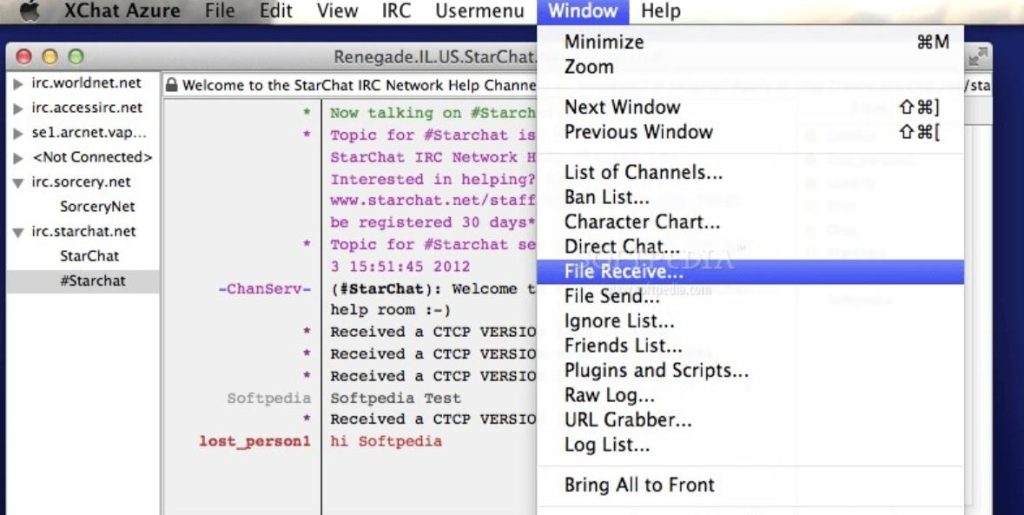The width and height of the screenshot is (1024, 515).
Task: Click the full screen arrows icon
Action: [977, 57]
